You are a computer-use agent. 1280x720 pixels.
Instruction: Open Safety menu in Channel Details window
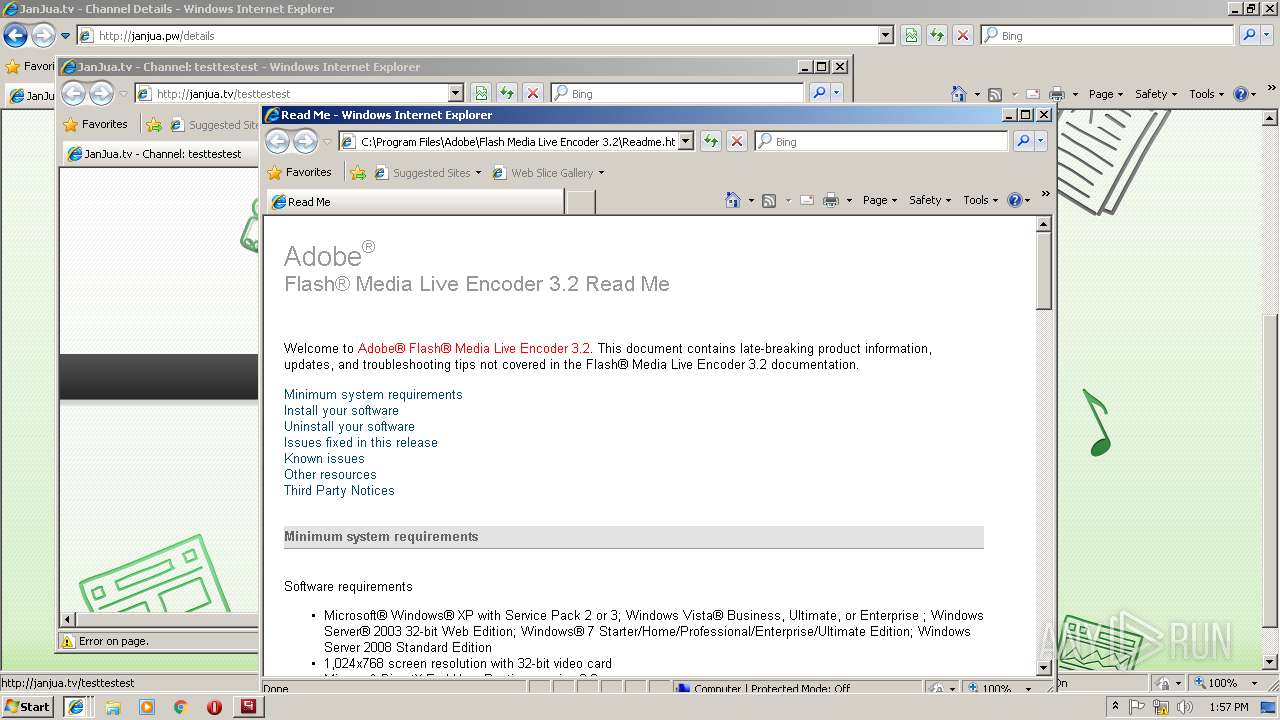coord(1156,94)
